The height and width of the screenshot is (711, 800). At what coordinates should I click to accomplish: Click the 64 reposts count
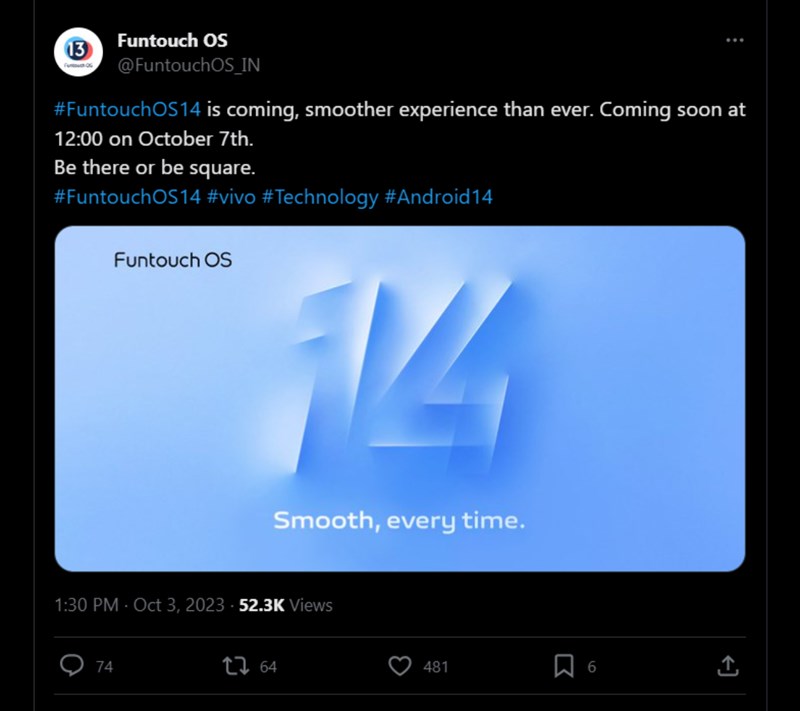[268, 667]
